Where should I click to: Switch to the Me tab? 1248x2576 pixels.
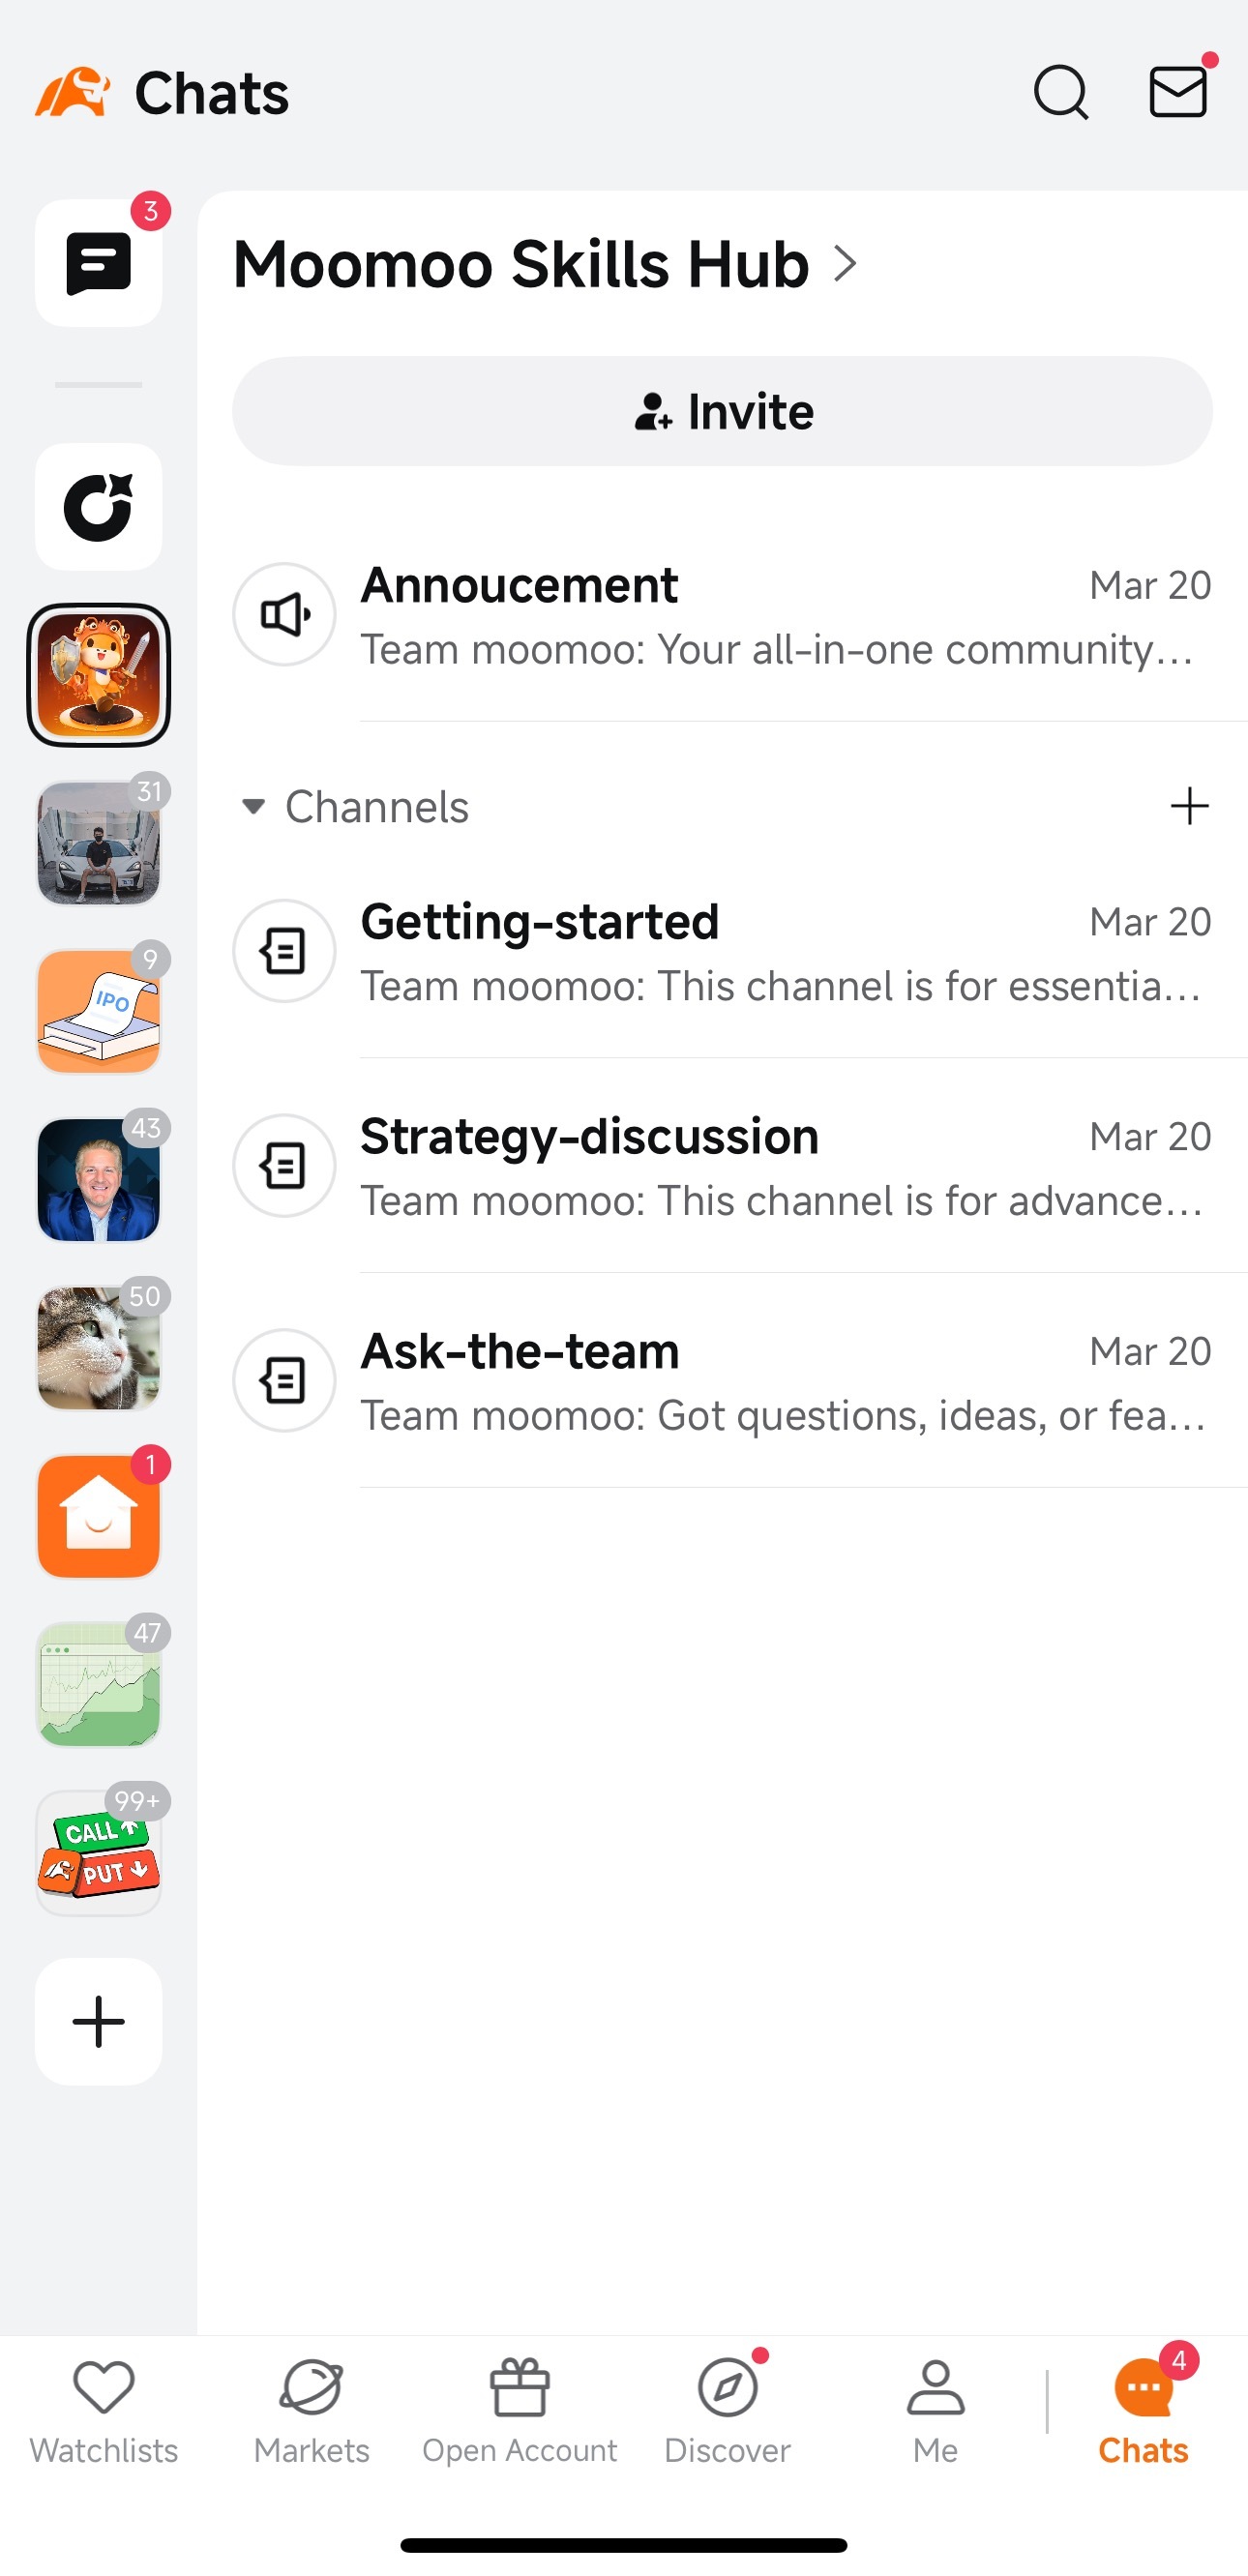(x=935, y=2412)
